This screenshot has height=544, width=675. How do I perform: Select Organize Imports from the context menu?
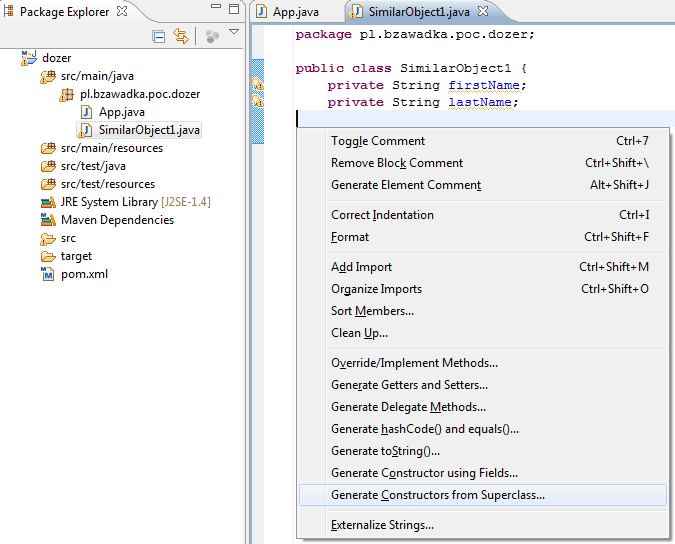[376, 289]
